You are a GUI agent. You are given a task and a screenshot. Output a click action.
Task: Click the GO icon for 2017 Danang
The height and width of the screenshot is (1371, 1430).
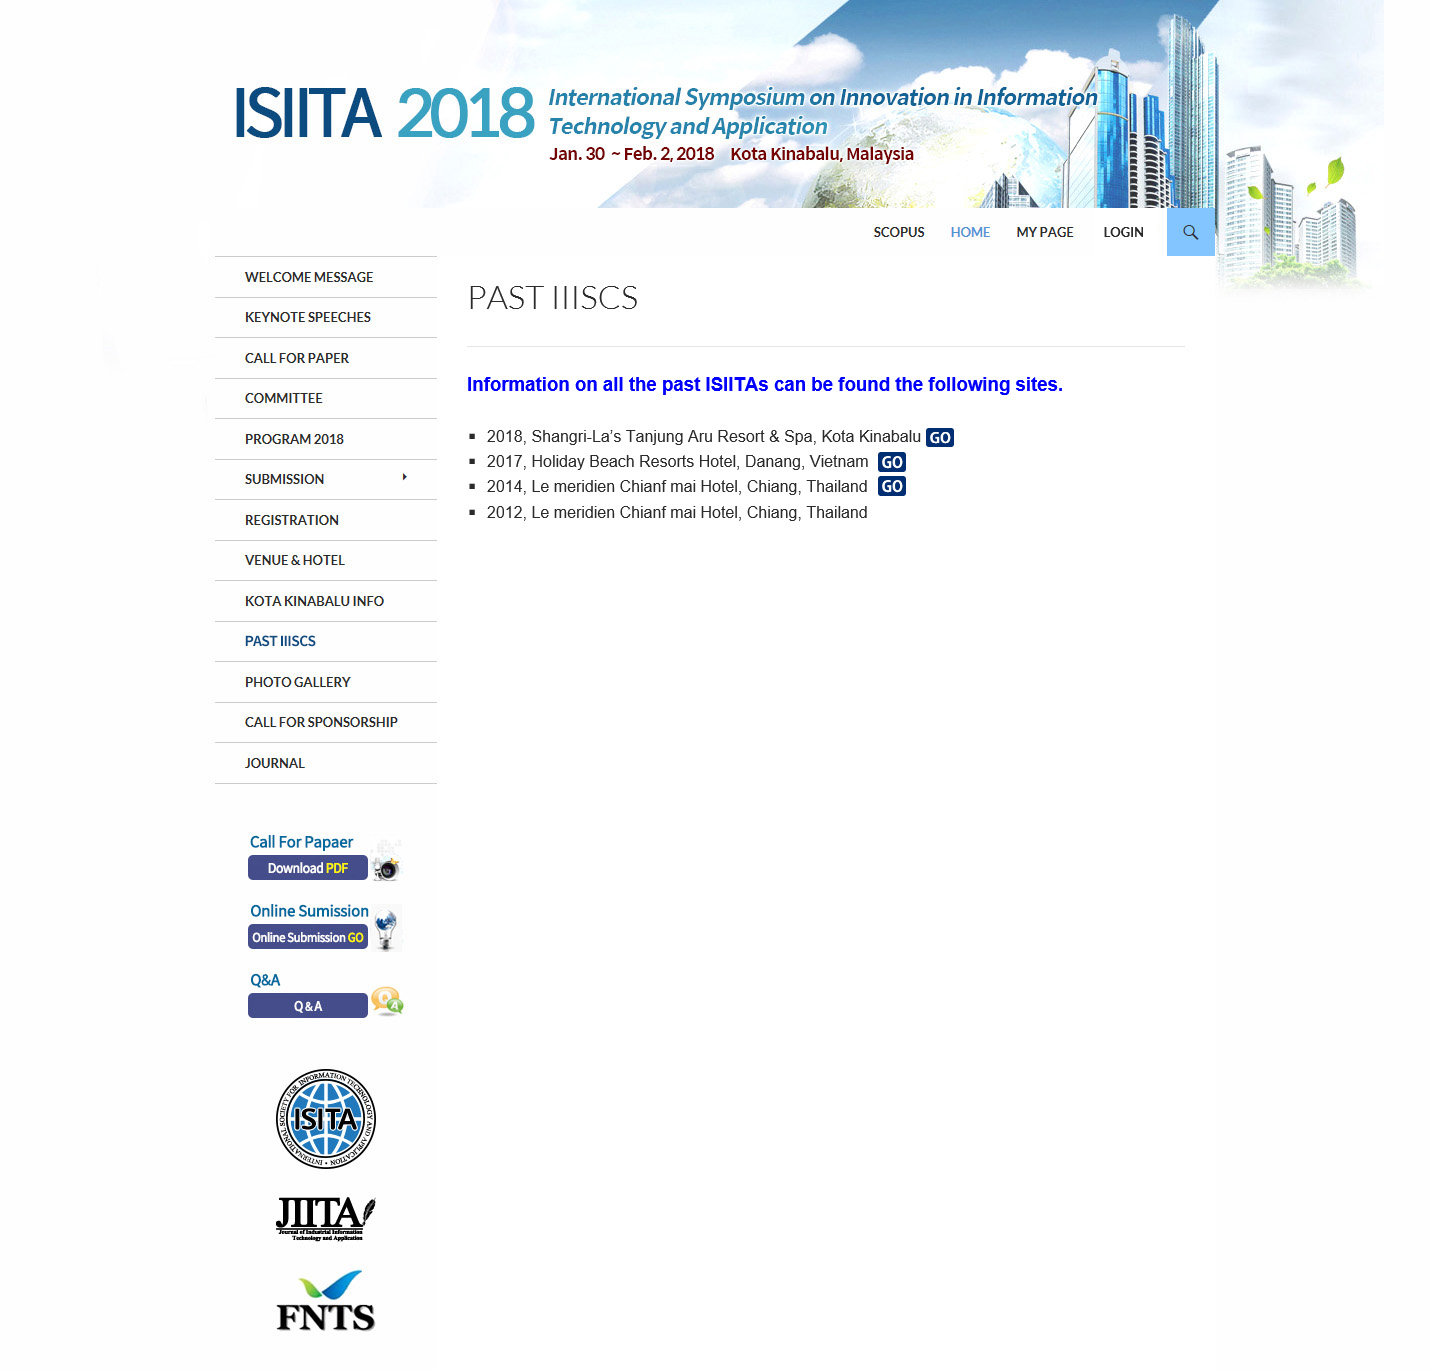892,462
